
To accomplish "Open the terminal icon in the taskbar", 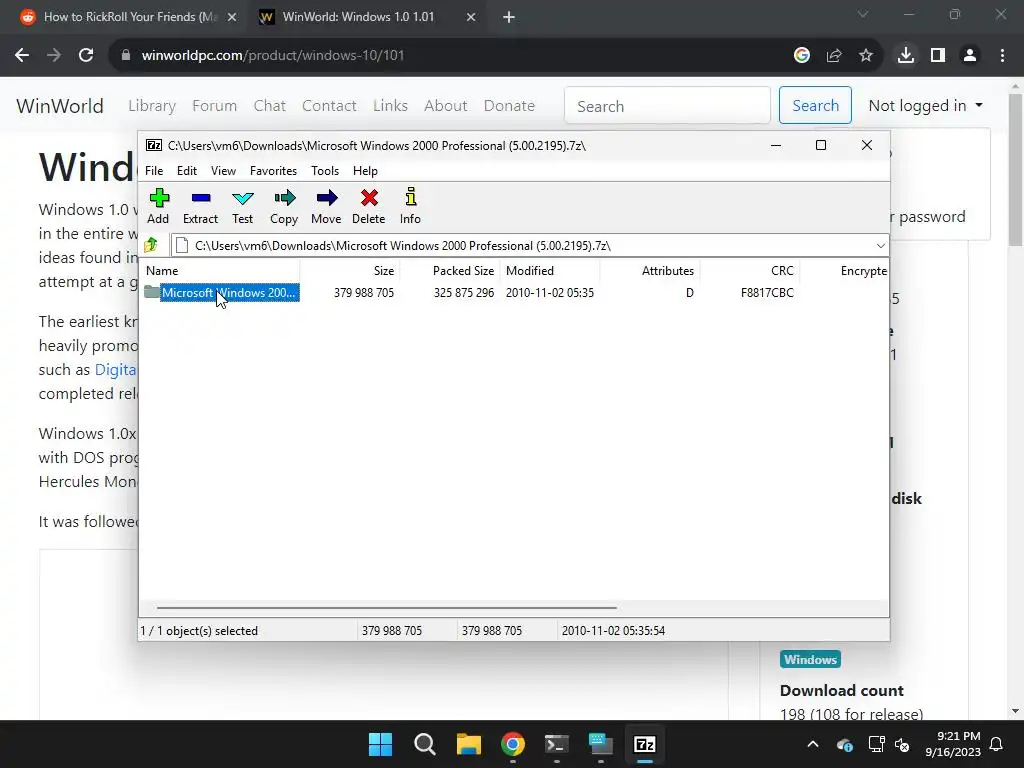I will tap(556, 744).
